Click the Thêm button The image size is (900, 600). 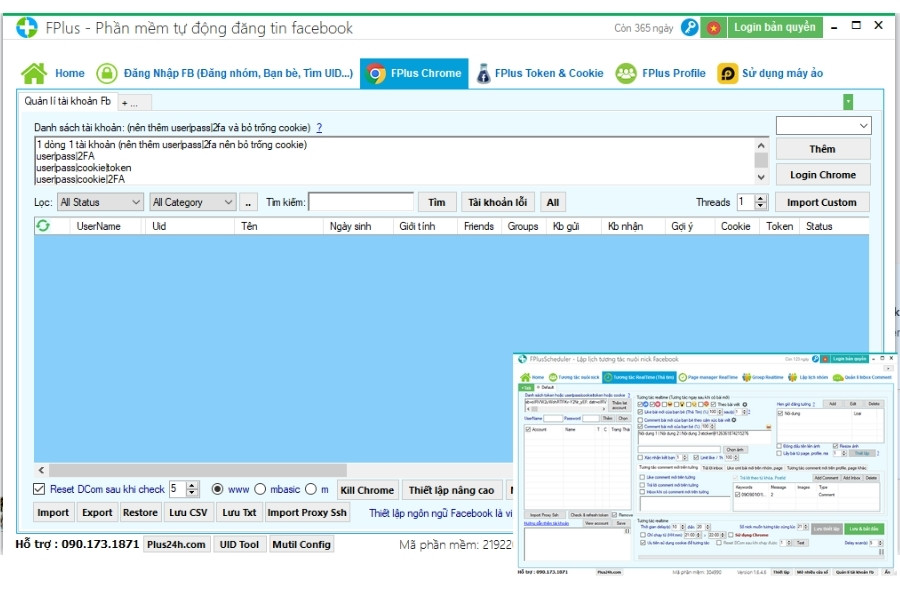(823, 149)
